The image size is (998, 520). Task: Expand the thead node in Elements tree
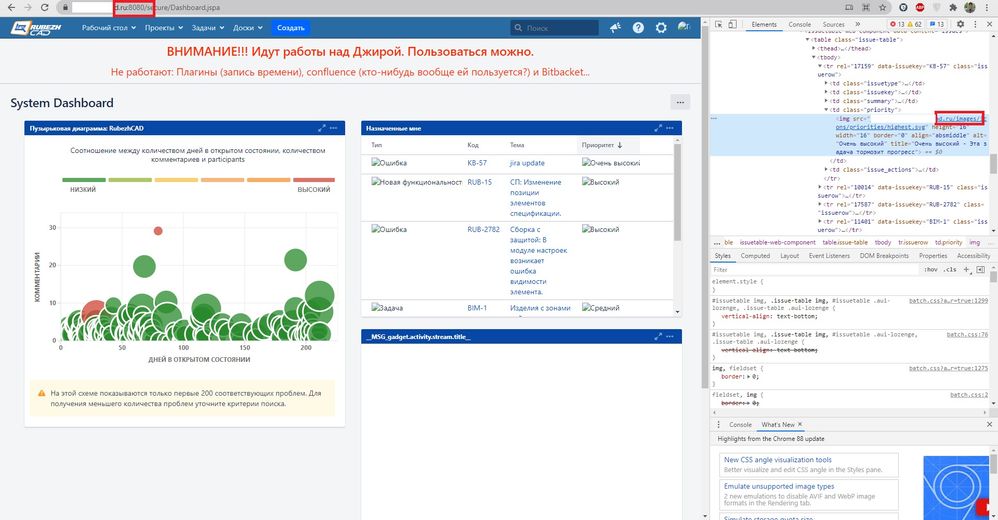(x=814, y=48)
